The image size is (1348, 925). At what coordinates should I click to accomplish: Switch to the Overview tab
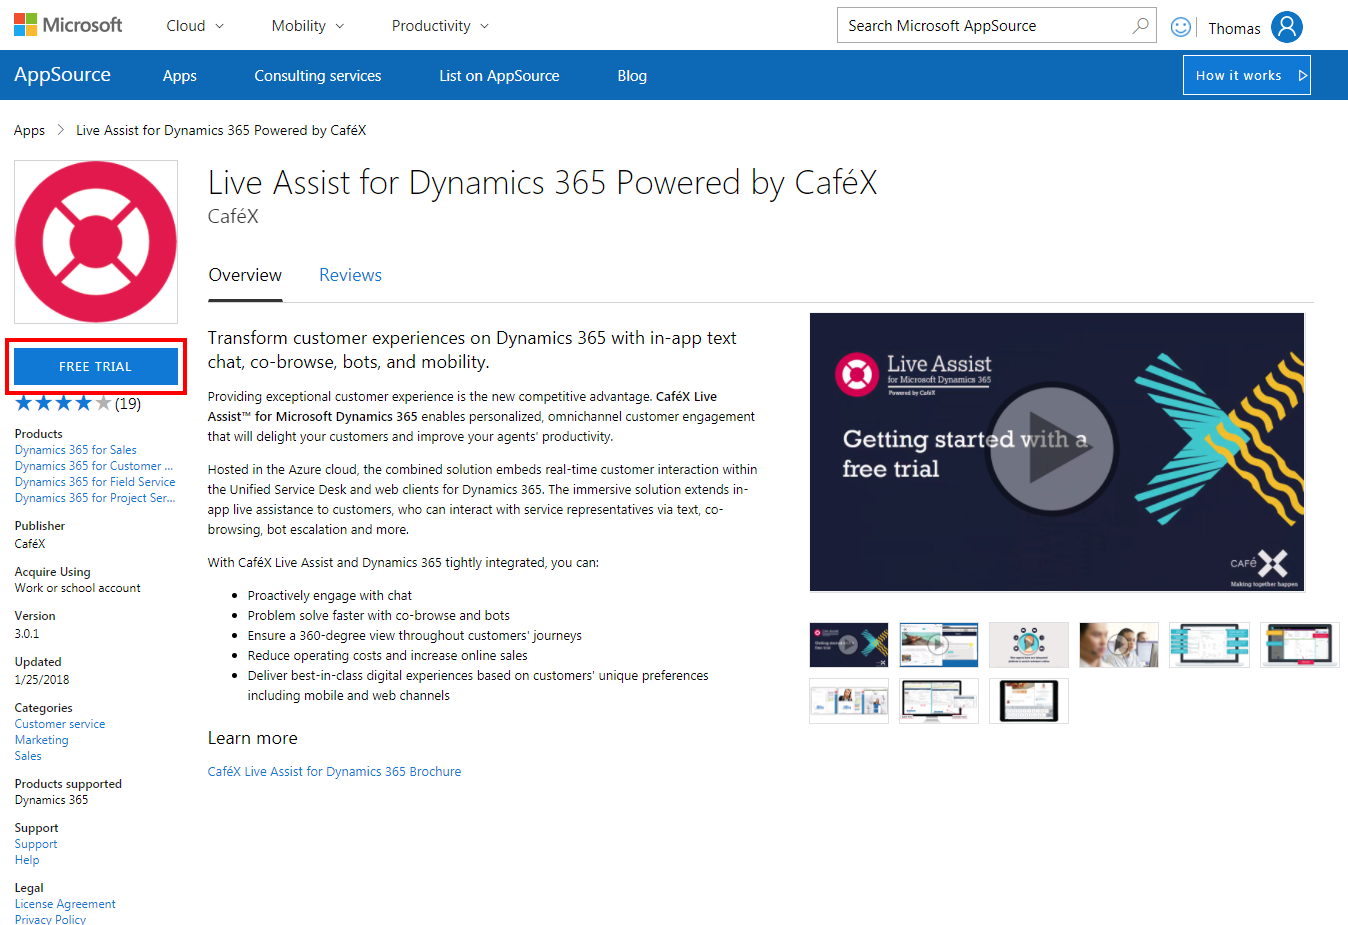[x=245, y=275]
